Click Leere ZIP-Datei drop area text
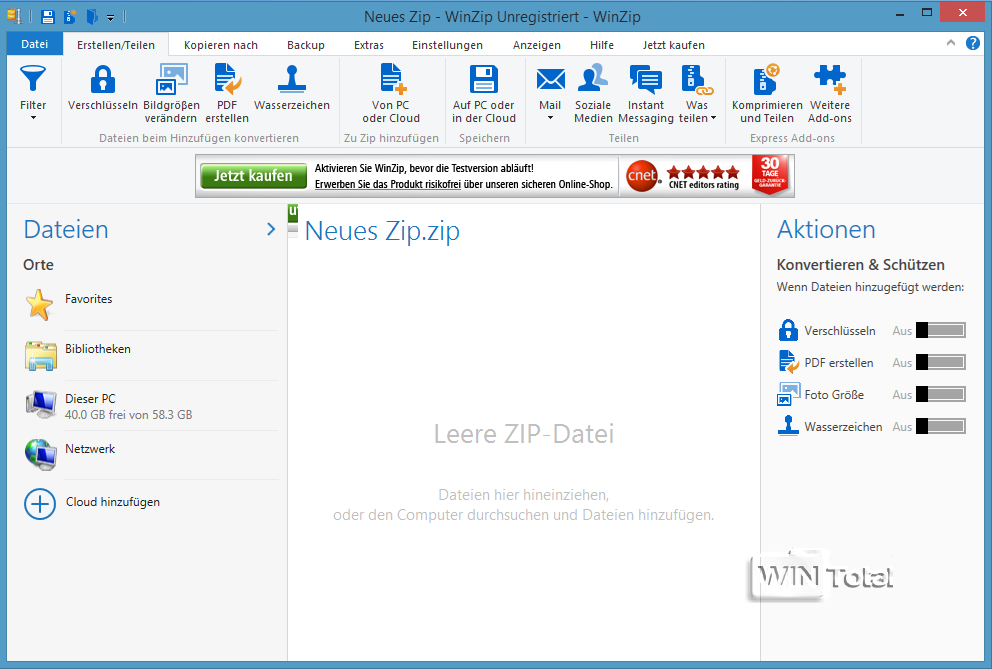 pyautogui.click(x=524, y=434)
